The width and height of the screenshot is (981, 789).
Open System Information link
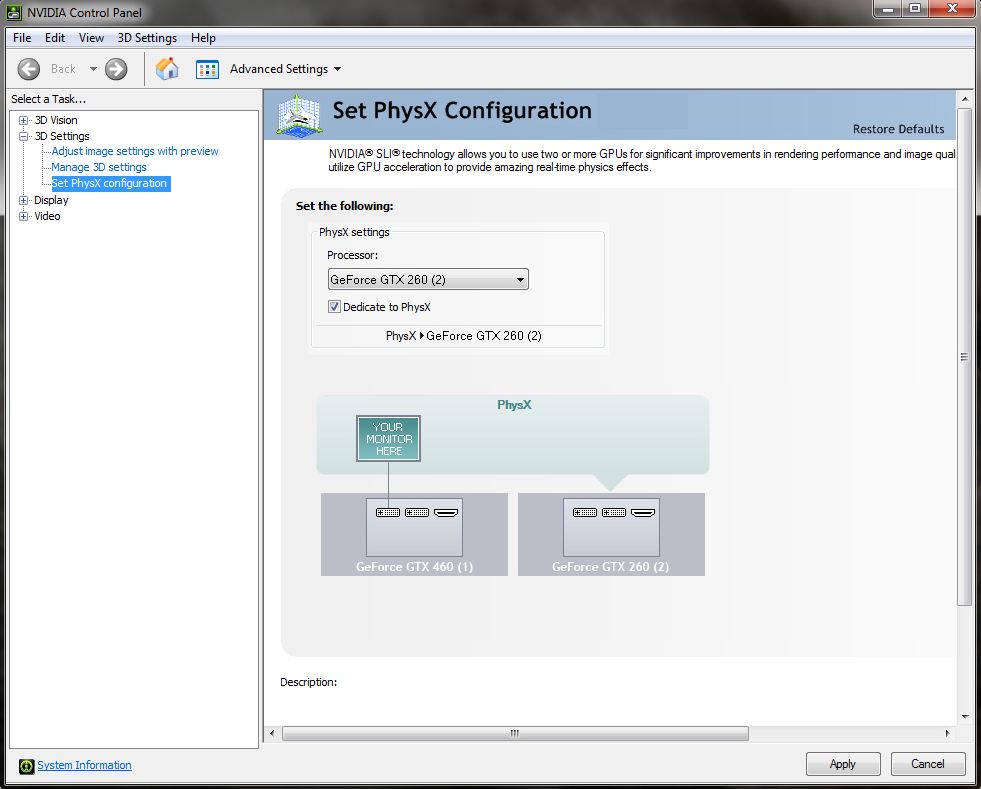(84, 765)
